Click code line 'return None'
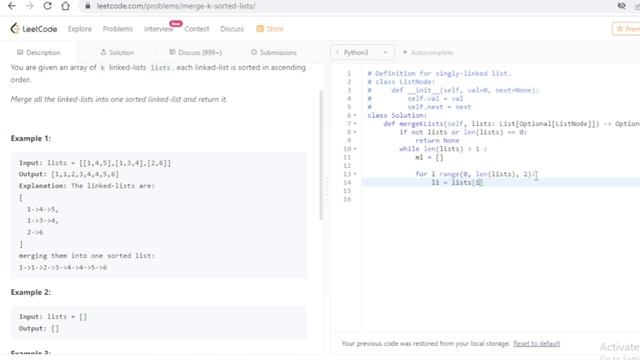Screen dimensions: 640x360 click(437, 141)
